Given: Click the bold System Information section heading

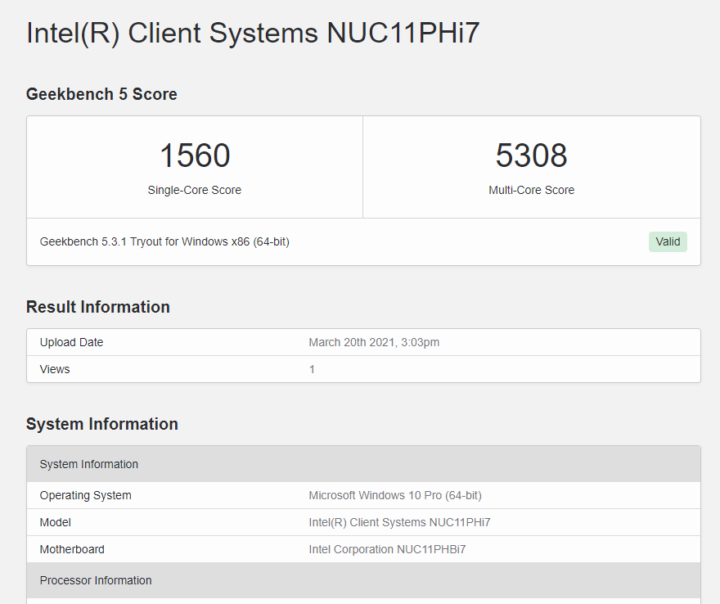Looking at the screenshot, I should (102, 424).
